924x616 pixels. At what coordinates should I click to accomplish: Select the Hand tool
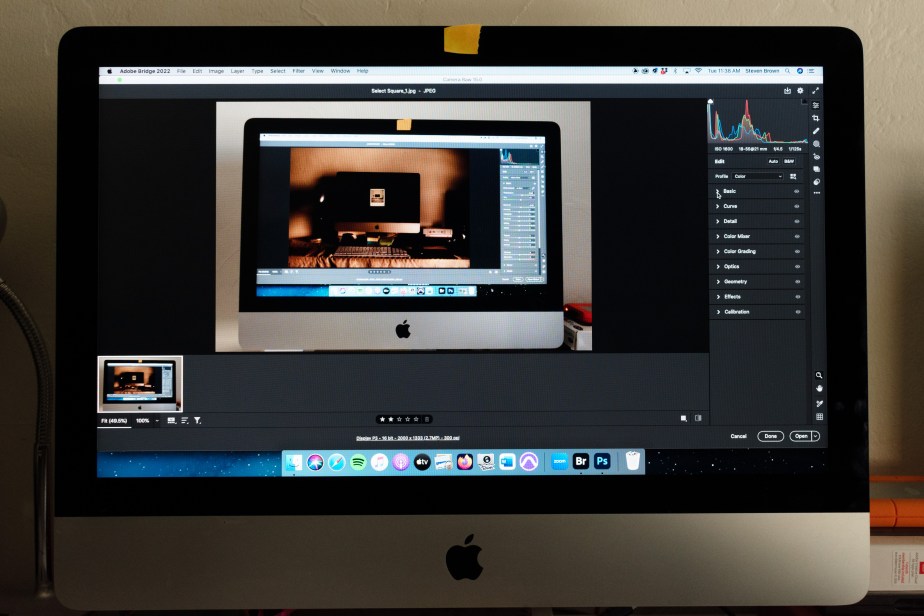tap(818, 389)
